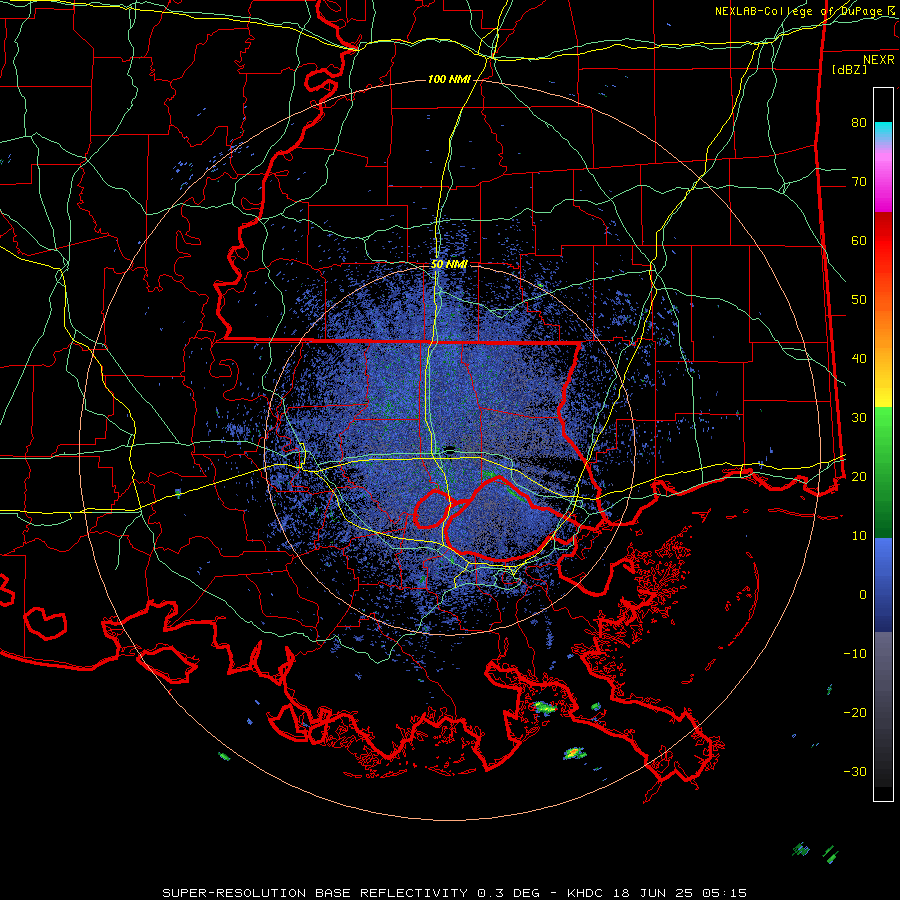Click the 20 value on the dBZ scale
The width and height of the screenshot is (900, 900).
tap(859, 476)
